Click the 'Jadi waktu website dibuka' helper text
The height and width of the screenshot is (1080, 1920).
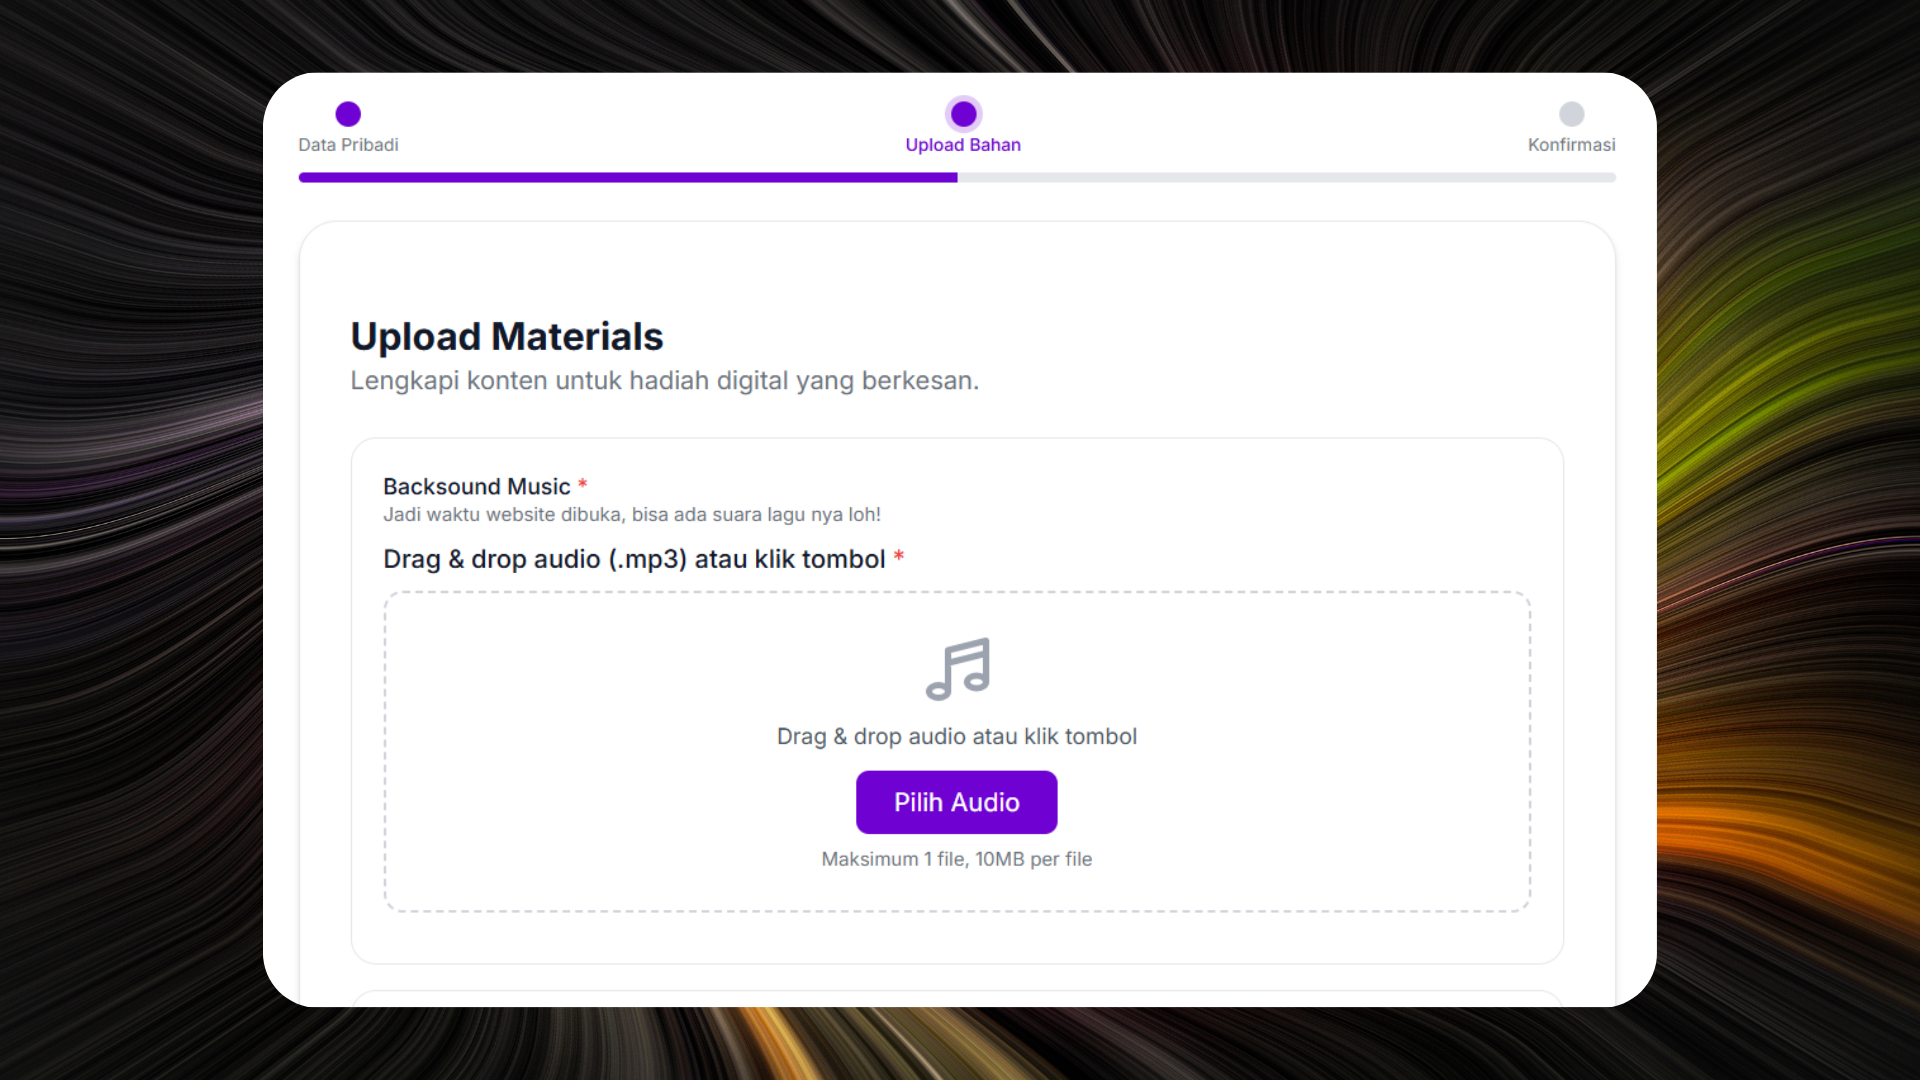click(x=632, y=515)
